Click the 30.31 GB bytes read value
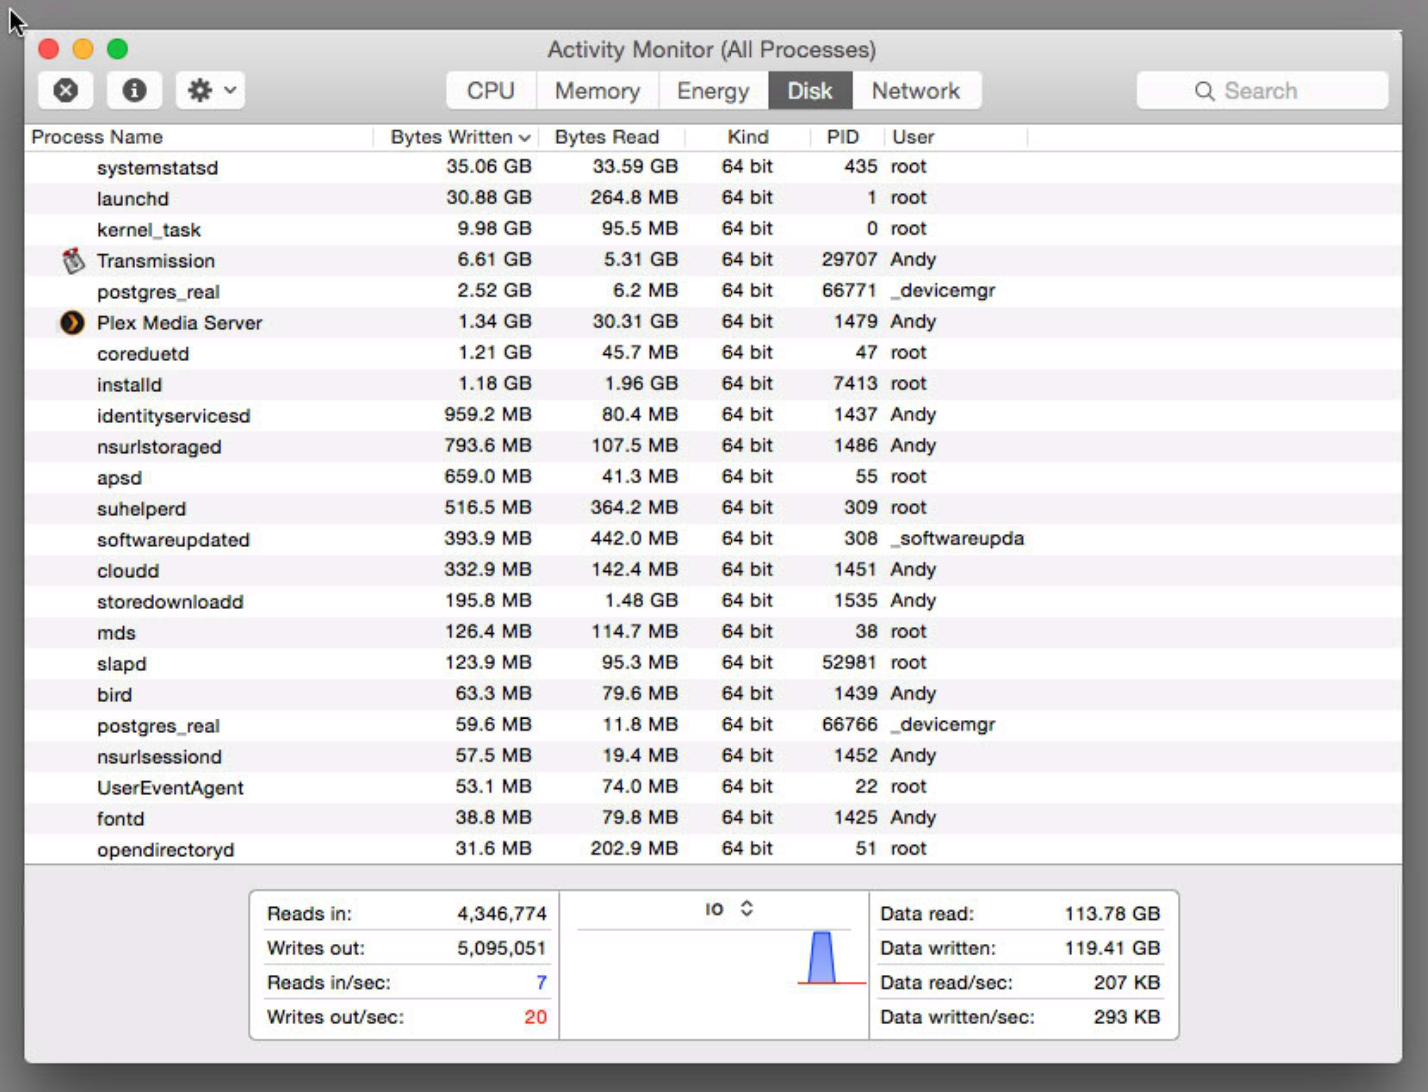The width and height of the screenshot is (1428, 1092). point(635,321)
